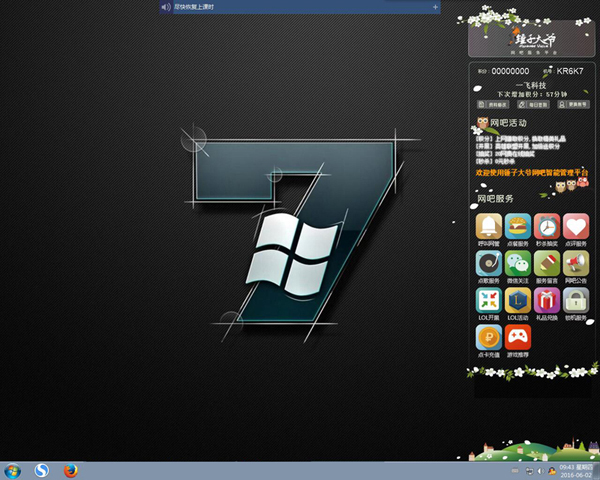Click the 网吧服务 section heading
The height and width of the screenshot is (480, 600).
click(495, 199)
